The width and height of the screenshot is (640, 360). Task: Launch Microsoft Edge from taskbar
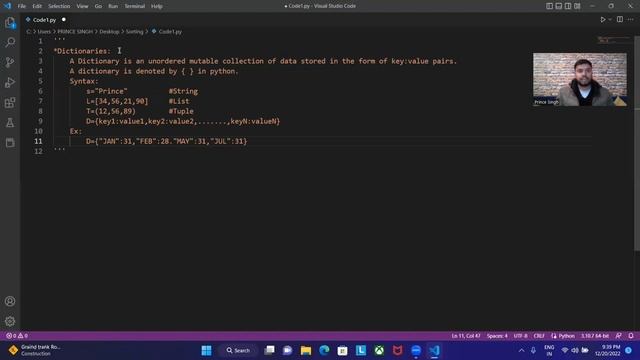point(324,350)
